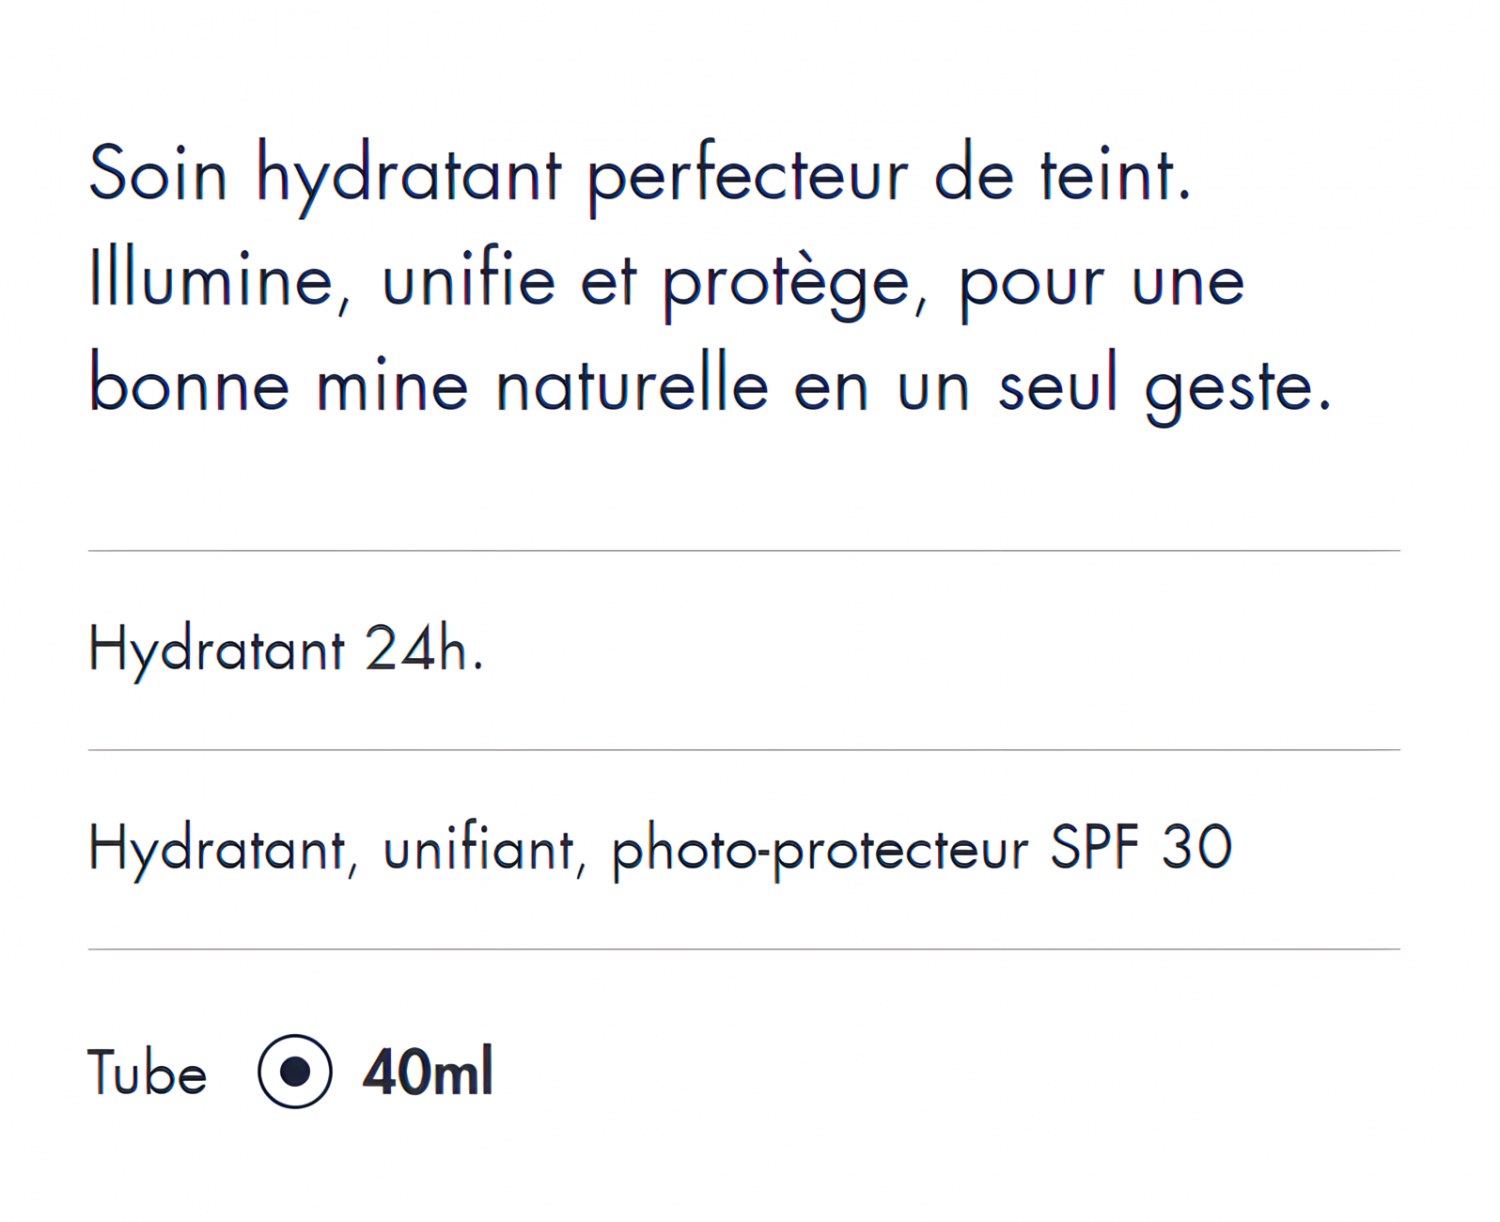The width and height of the screenshot is (1500, 1222).
Task: Select the 40ml radio button
Action: click(x=295, y=1071)
